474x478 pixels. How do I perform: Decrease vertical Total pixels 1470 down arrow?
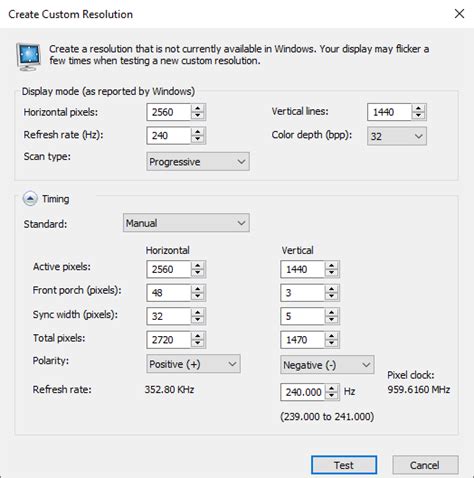click(x=332, y=344)
